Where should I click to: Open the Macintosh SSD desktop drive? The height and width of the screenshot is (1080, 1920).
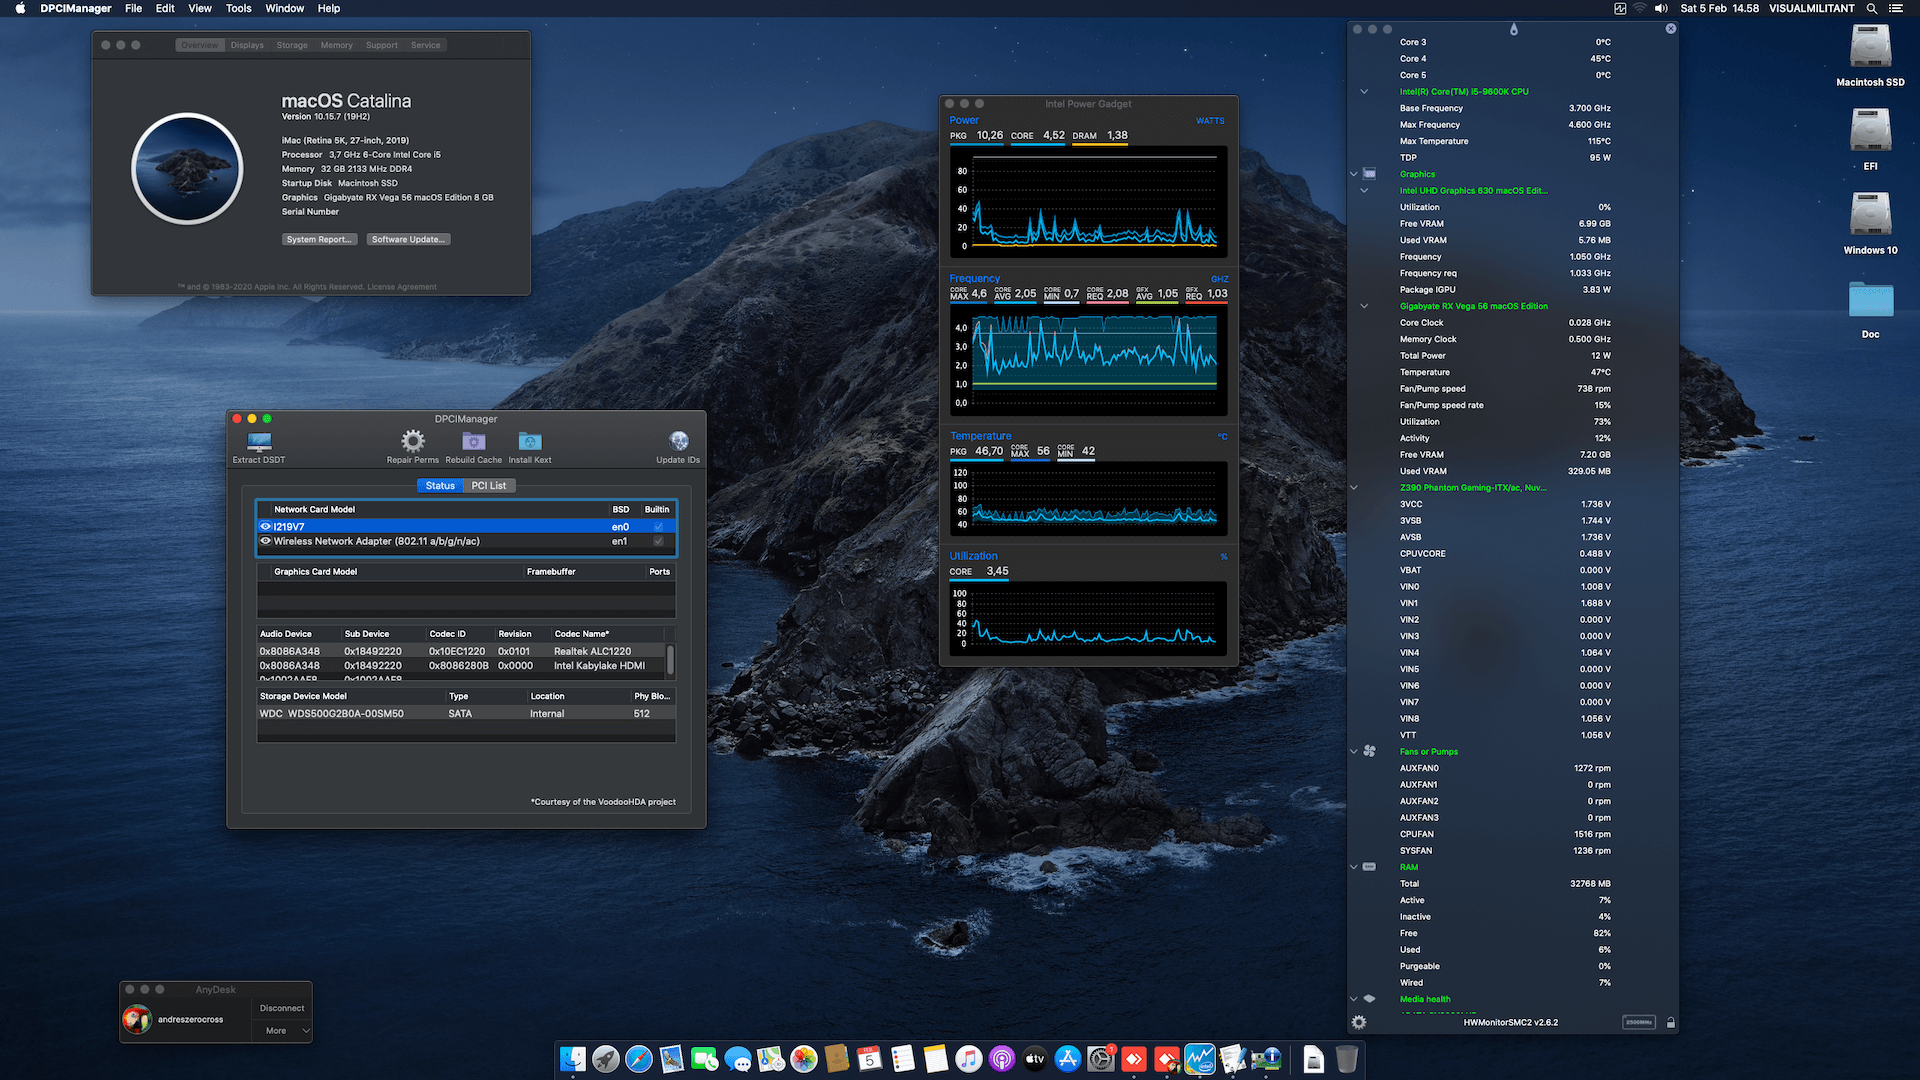pyautogui.click(x=1869, y=47)
